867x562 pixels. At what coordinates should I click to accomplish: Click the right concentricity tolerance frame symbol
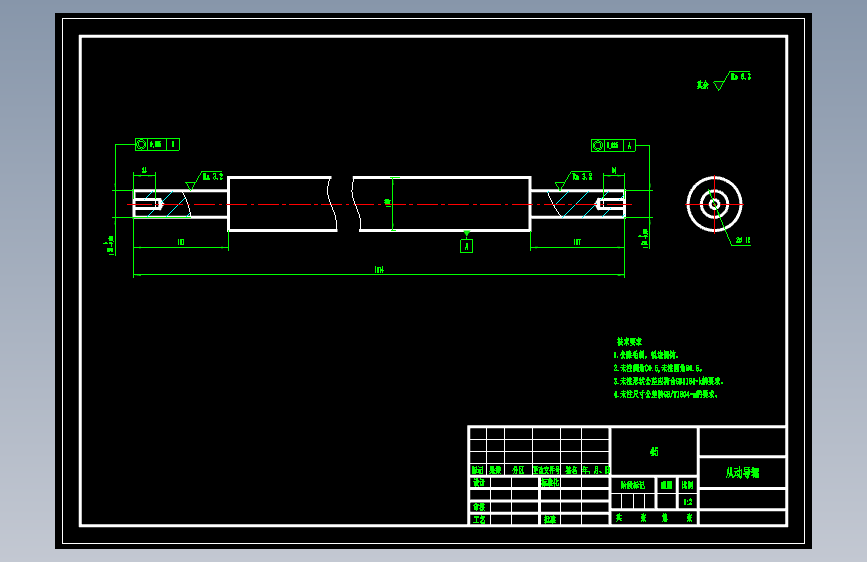tap(613, 145)
